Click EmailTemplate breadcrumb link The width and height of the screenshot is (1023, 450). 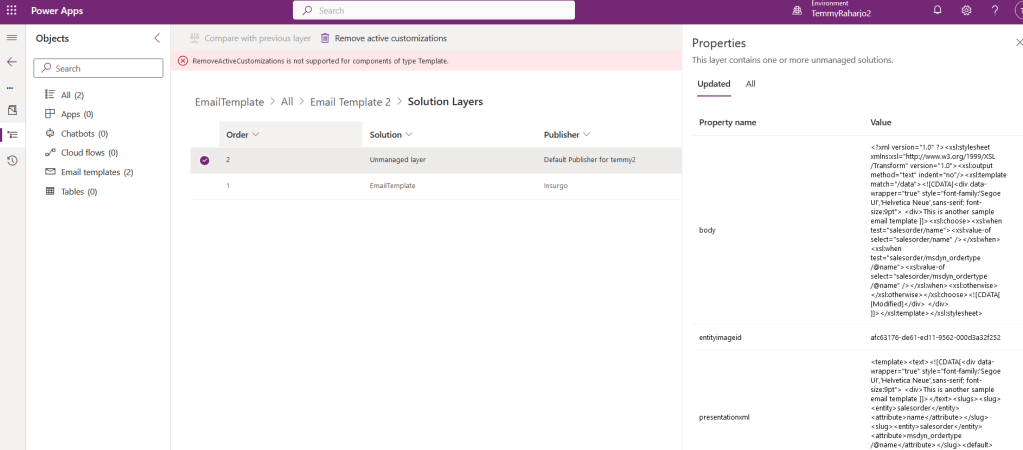pos(230,102)
